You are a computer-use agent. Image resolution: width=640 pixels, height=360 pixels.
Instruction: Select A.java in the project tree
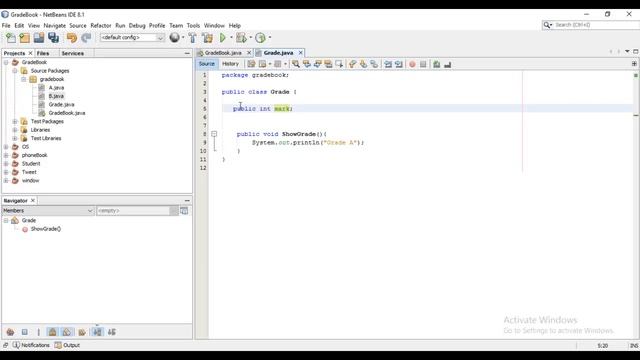[56, 88]
